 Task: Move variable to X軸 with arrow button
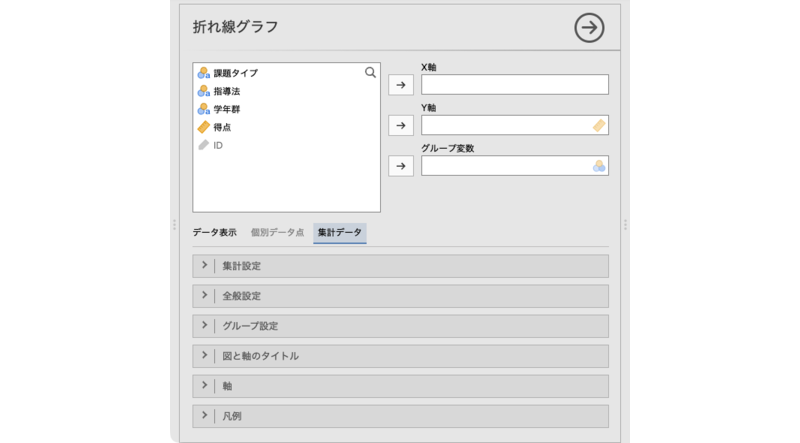click(400, 85)
